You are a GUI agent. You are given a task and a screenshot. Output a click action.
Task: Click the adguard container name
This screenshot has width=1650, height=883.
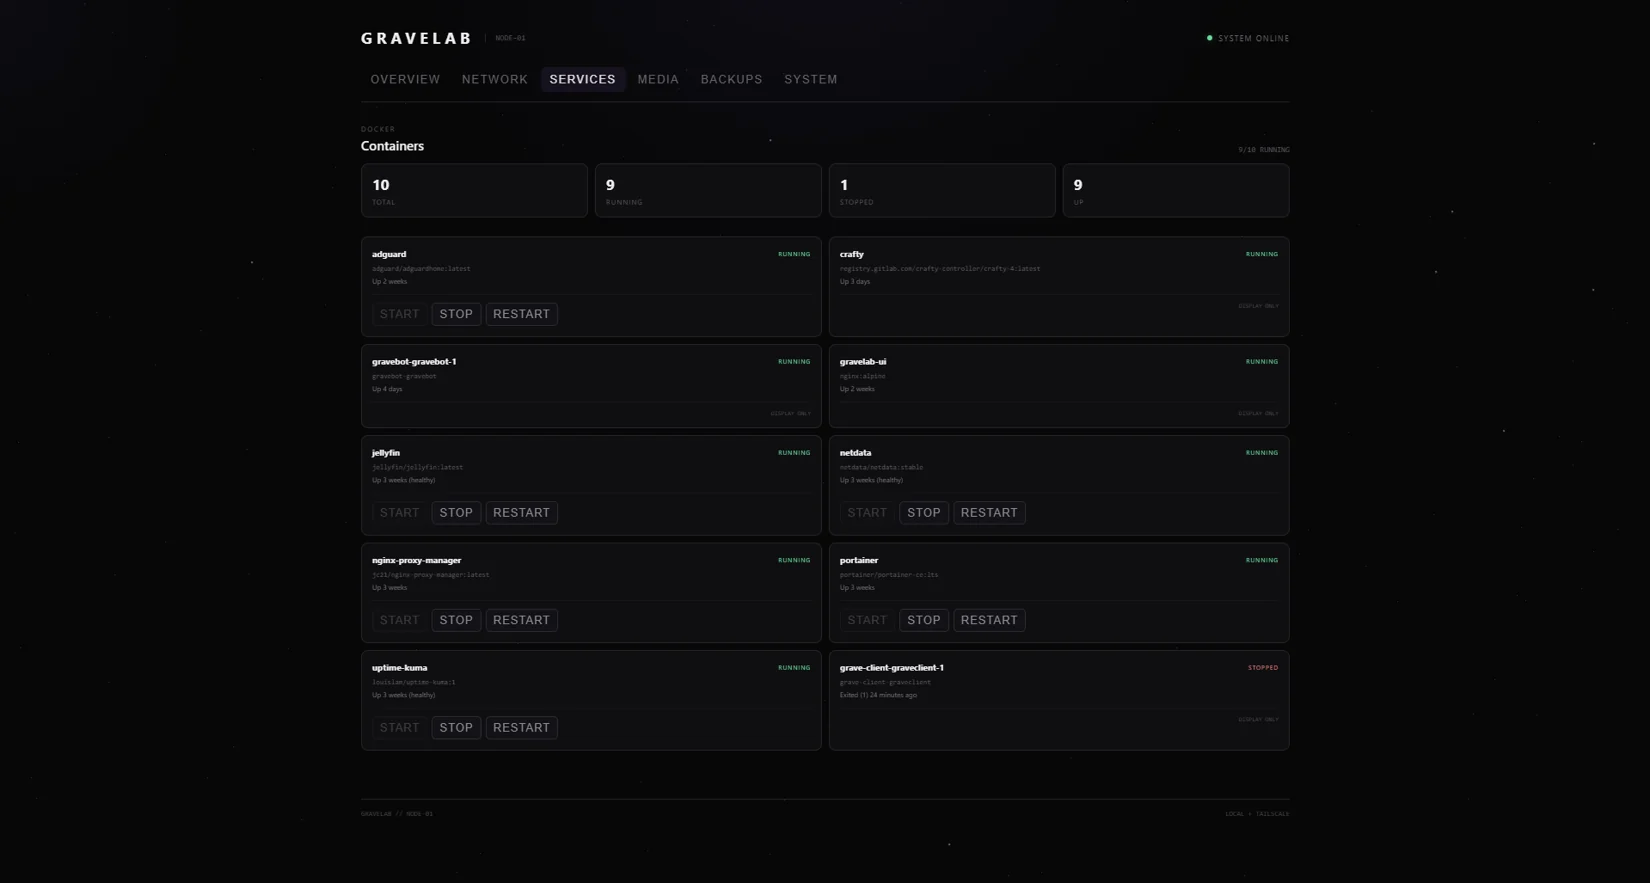coord(389,254)
